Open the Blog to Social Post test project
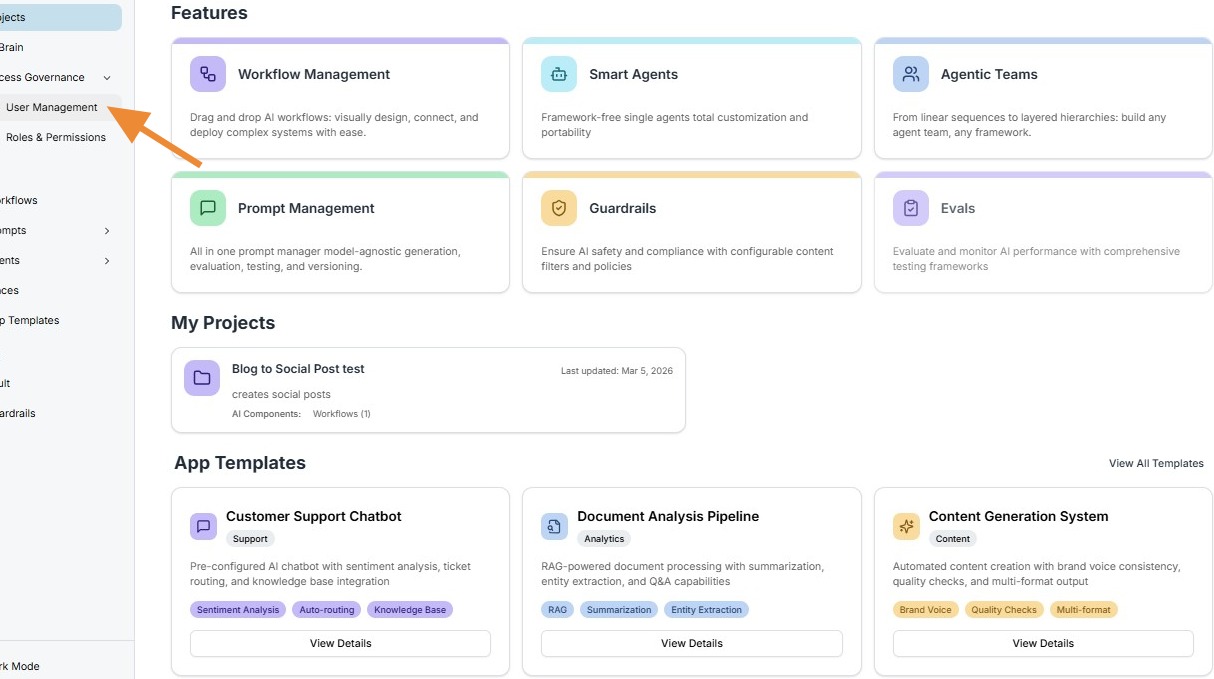Image resolution: width=1214 pixels, height=679 pixels. [x=298, y=369]
